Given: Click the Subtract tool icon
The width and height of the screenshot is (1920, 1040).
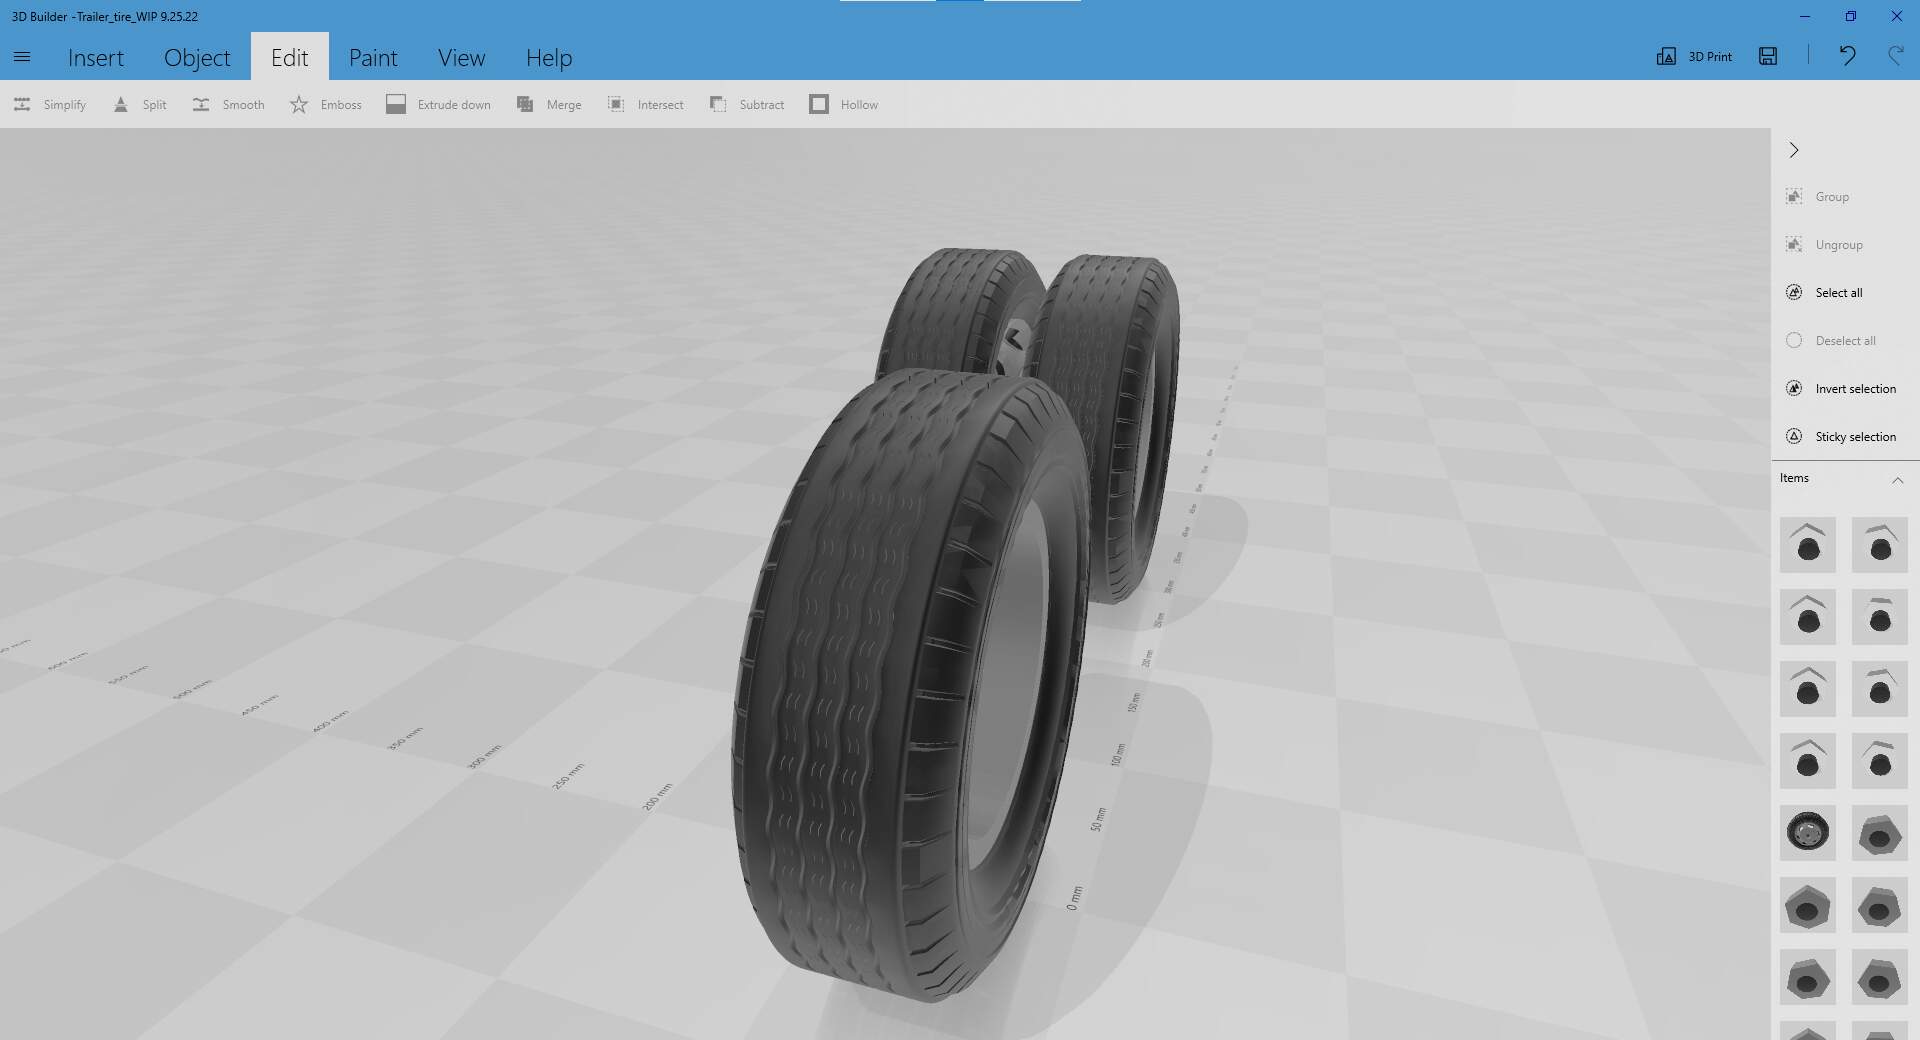Looking at the screenshot, I should point(718,105).
